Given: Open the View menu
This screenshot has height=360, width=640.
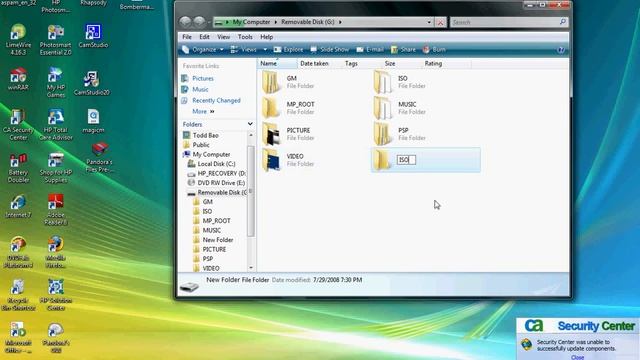Looking at the screenshot, I should [x=224, y=37].
